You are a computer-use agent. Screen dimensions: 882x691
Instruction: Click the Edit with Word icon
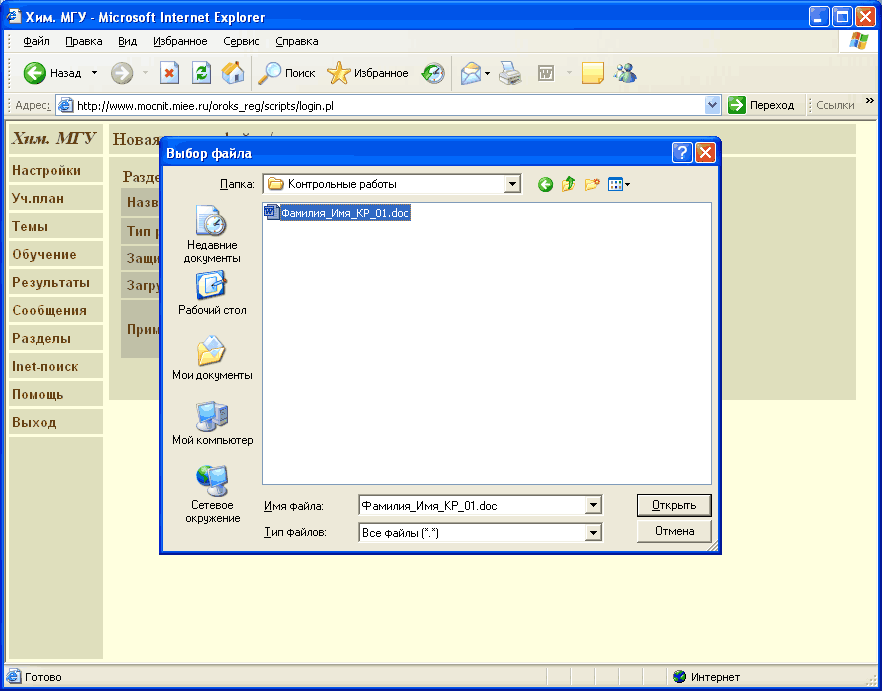point(546,73)
